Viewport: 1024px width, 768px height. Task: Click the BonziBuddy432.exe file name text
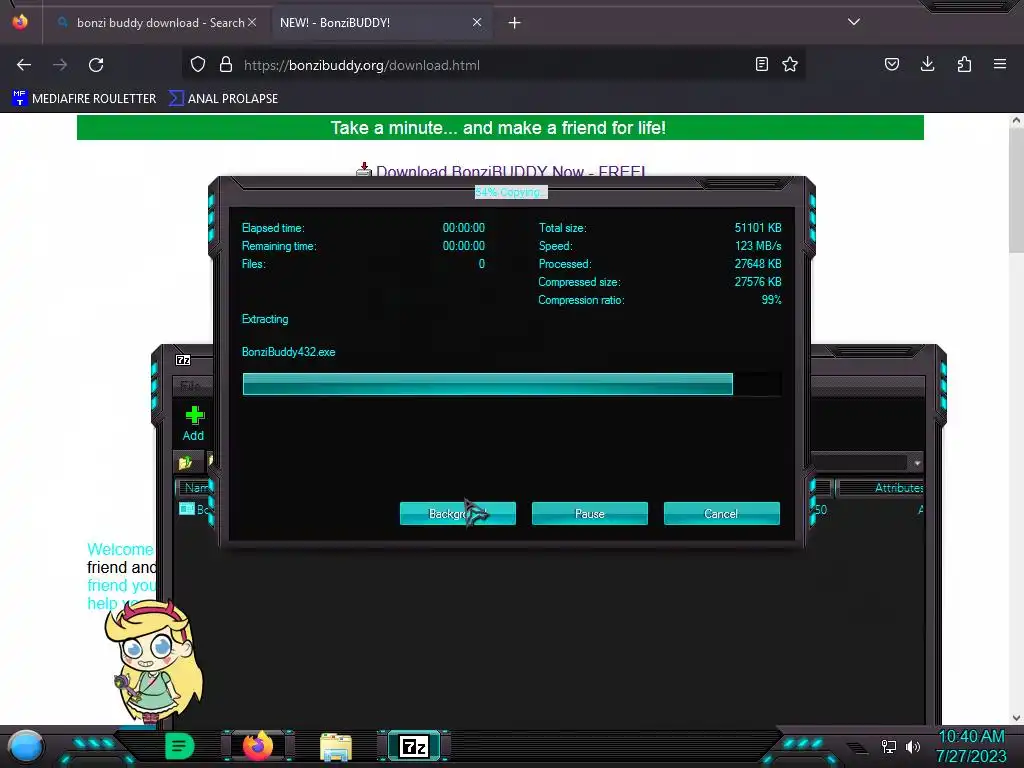tap(289, 351)
